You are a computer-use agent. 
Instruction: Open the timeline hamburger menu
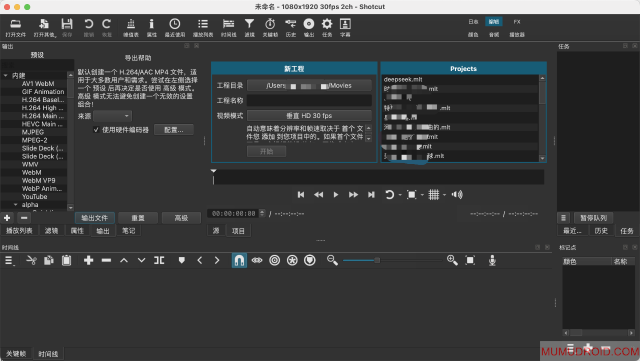(x=9, y=260)
